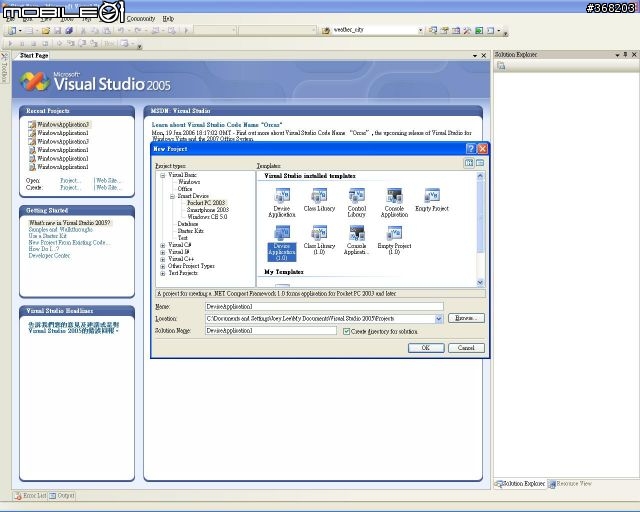The image size is (640, 512).
Task: Switch to the Resource View tab
Action: pos(570,484)
